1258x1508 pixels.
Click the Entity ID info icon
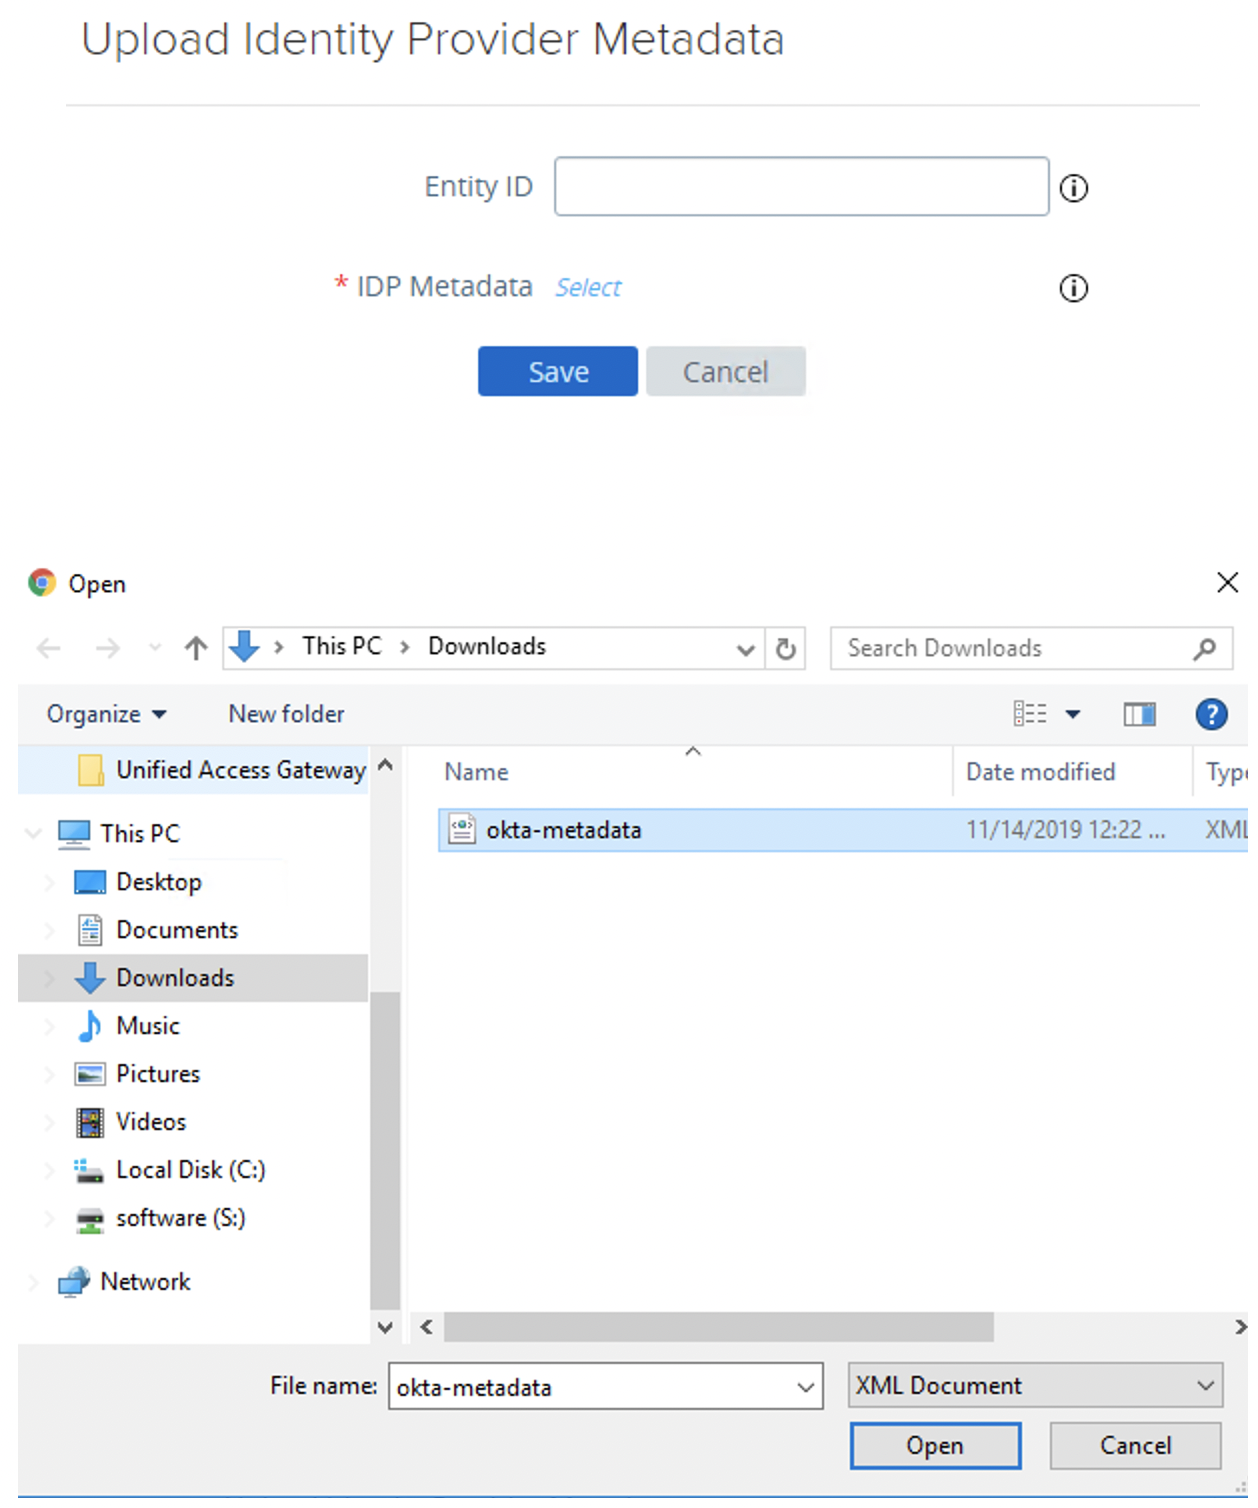1073,188
